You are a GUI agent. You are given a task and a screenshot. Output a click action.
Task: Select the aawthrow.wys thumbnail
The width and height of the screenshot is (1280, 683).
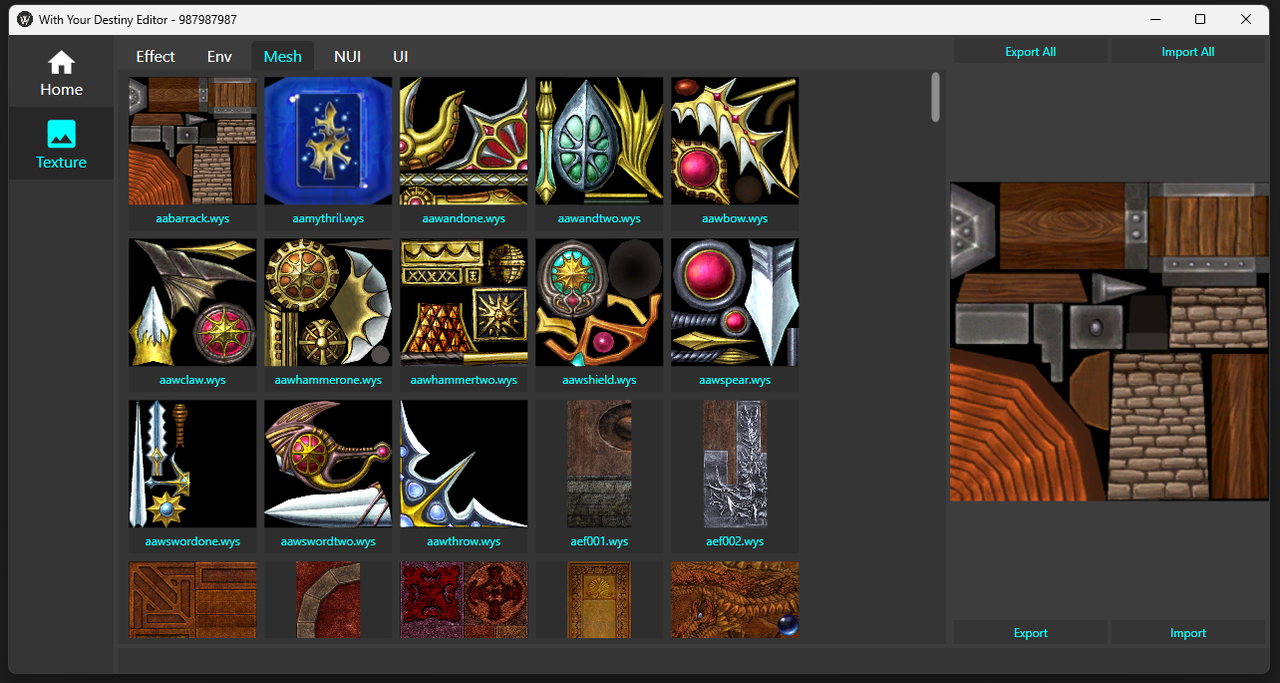coord(464,464)
